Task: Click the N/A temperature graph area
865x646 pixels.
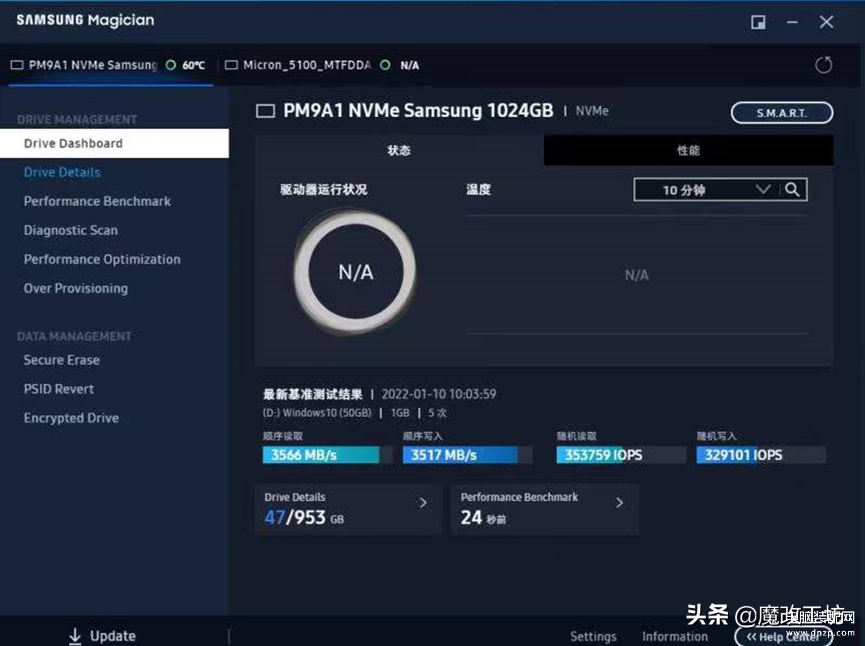Action: pyautogui.click(x=637, y=275)
